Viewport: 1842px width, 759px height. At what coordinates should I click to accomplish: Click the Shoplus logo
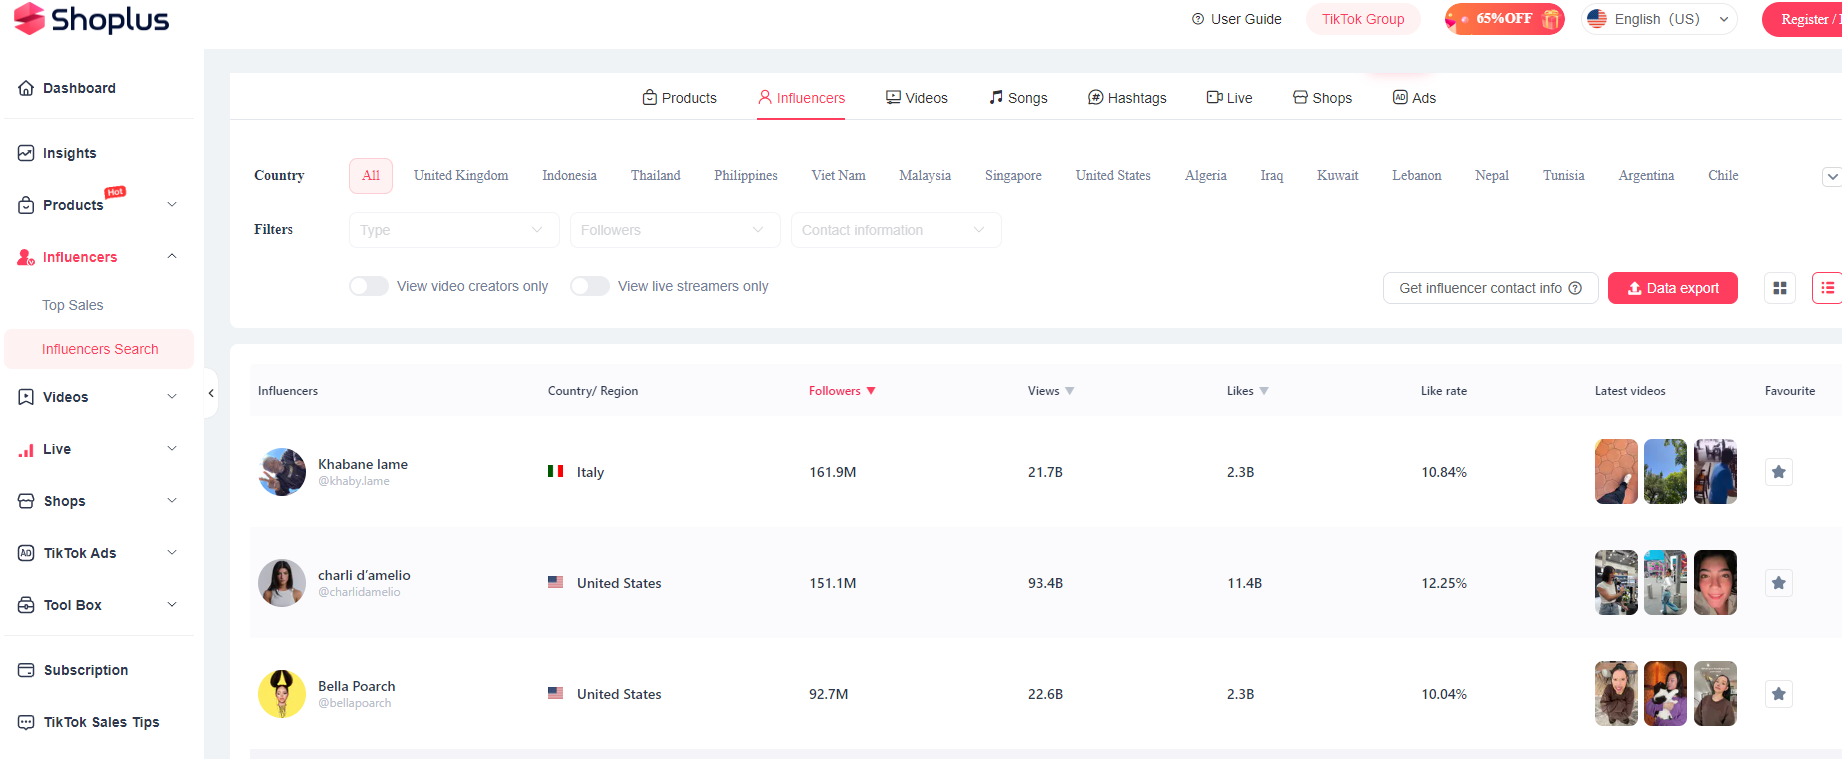[x=91, y=19]
